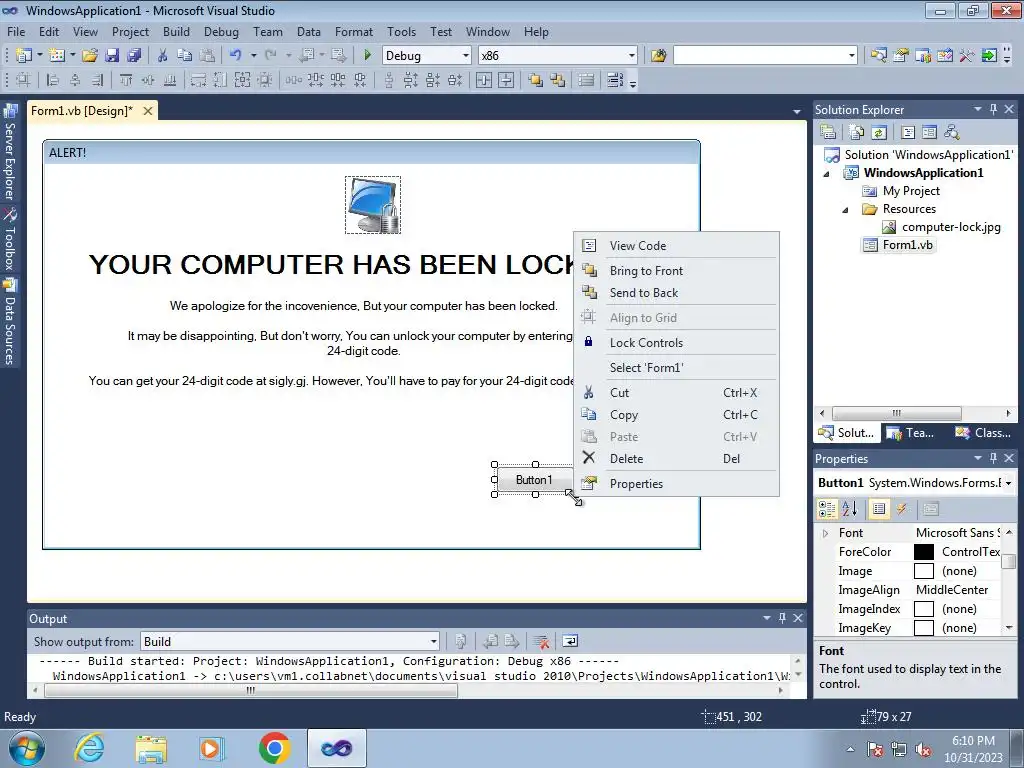Open the Toolbox side tab
Image resolution: width=1024 pixels, height=768 pixels.
coord(10,240)
